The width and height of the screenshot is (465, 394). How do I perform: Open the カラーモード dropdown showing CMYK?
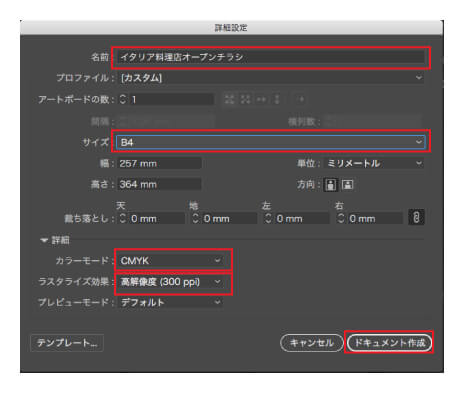[171, 260]
